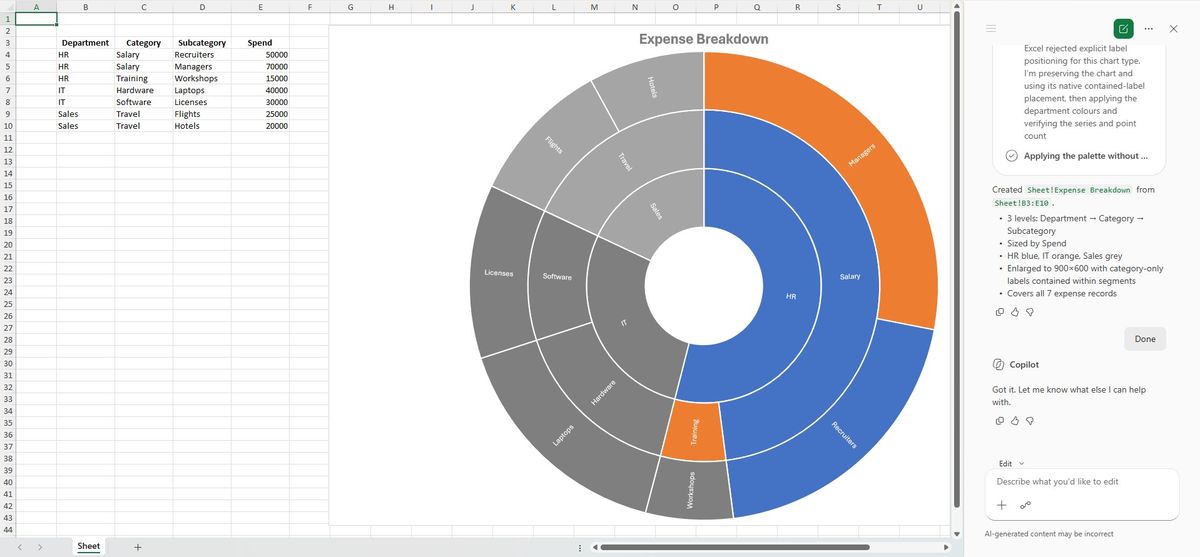Close the Copilot side pane

(1173, 28)
